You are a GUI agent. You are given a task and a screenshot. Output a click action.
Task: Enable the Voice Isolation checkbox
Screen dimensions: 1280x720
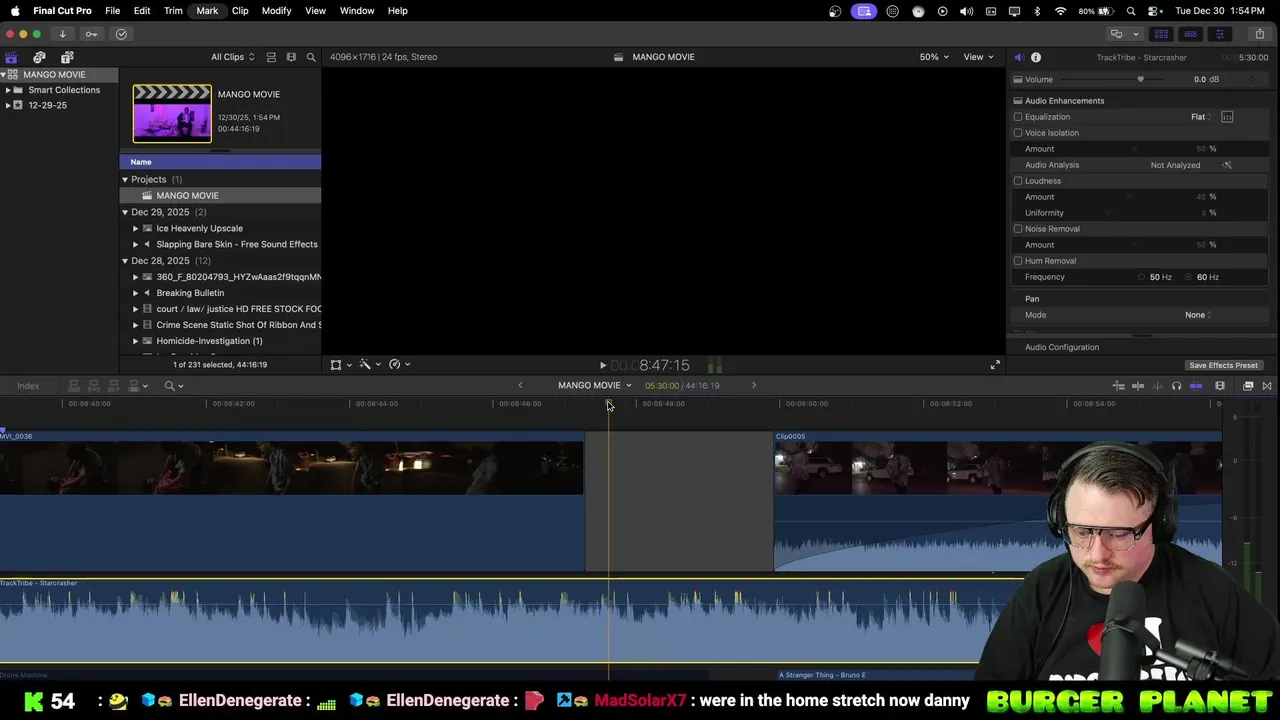[1018, 133]
